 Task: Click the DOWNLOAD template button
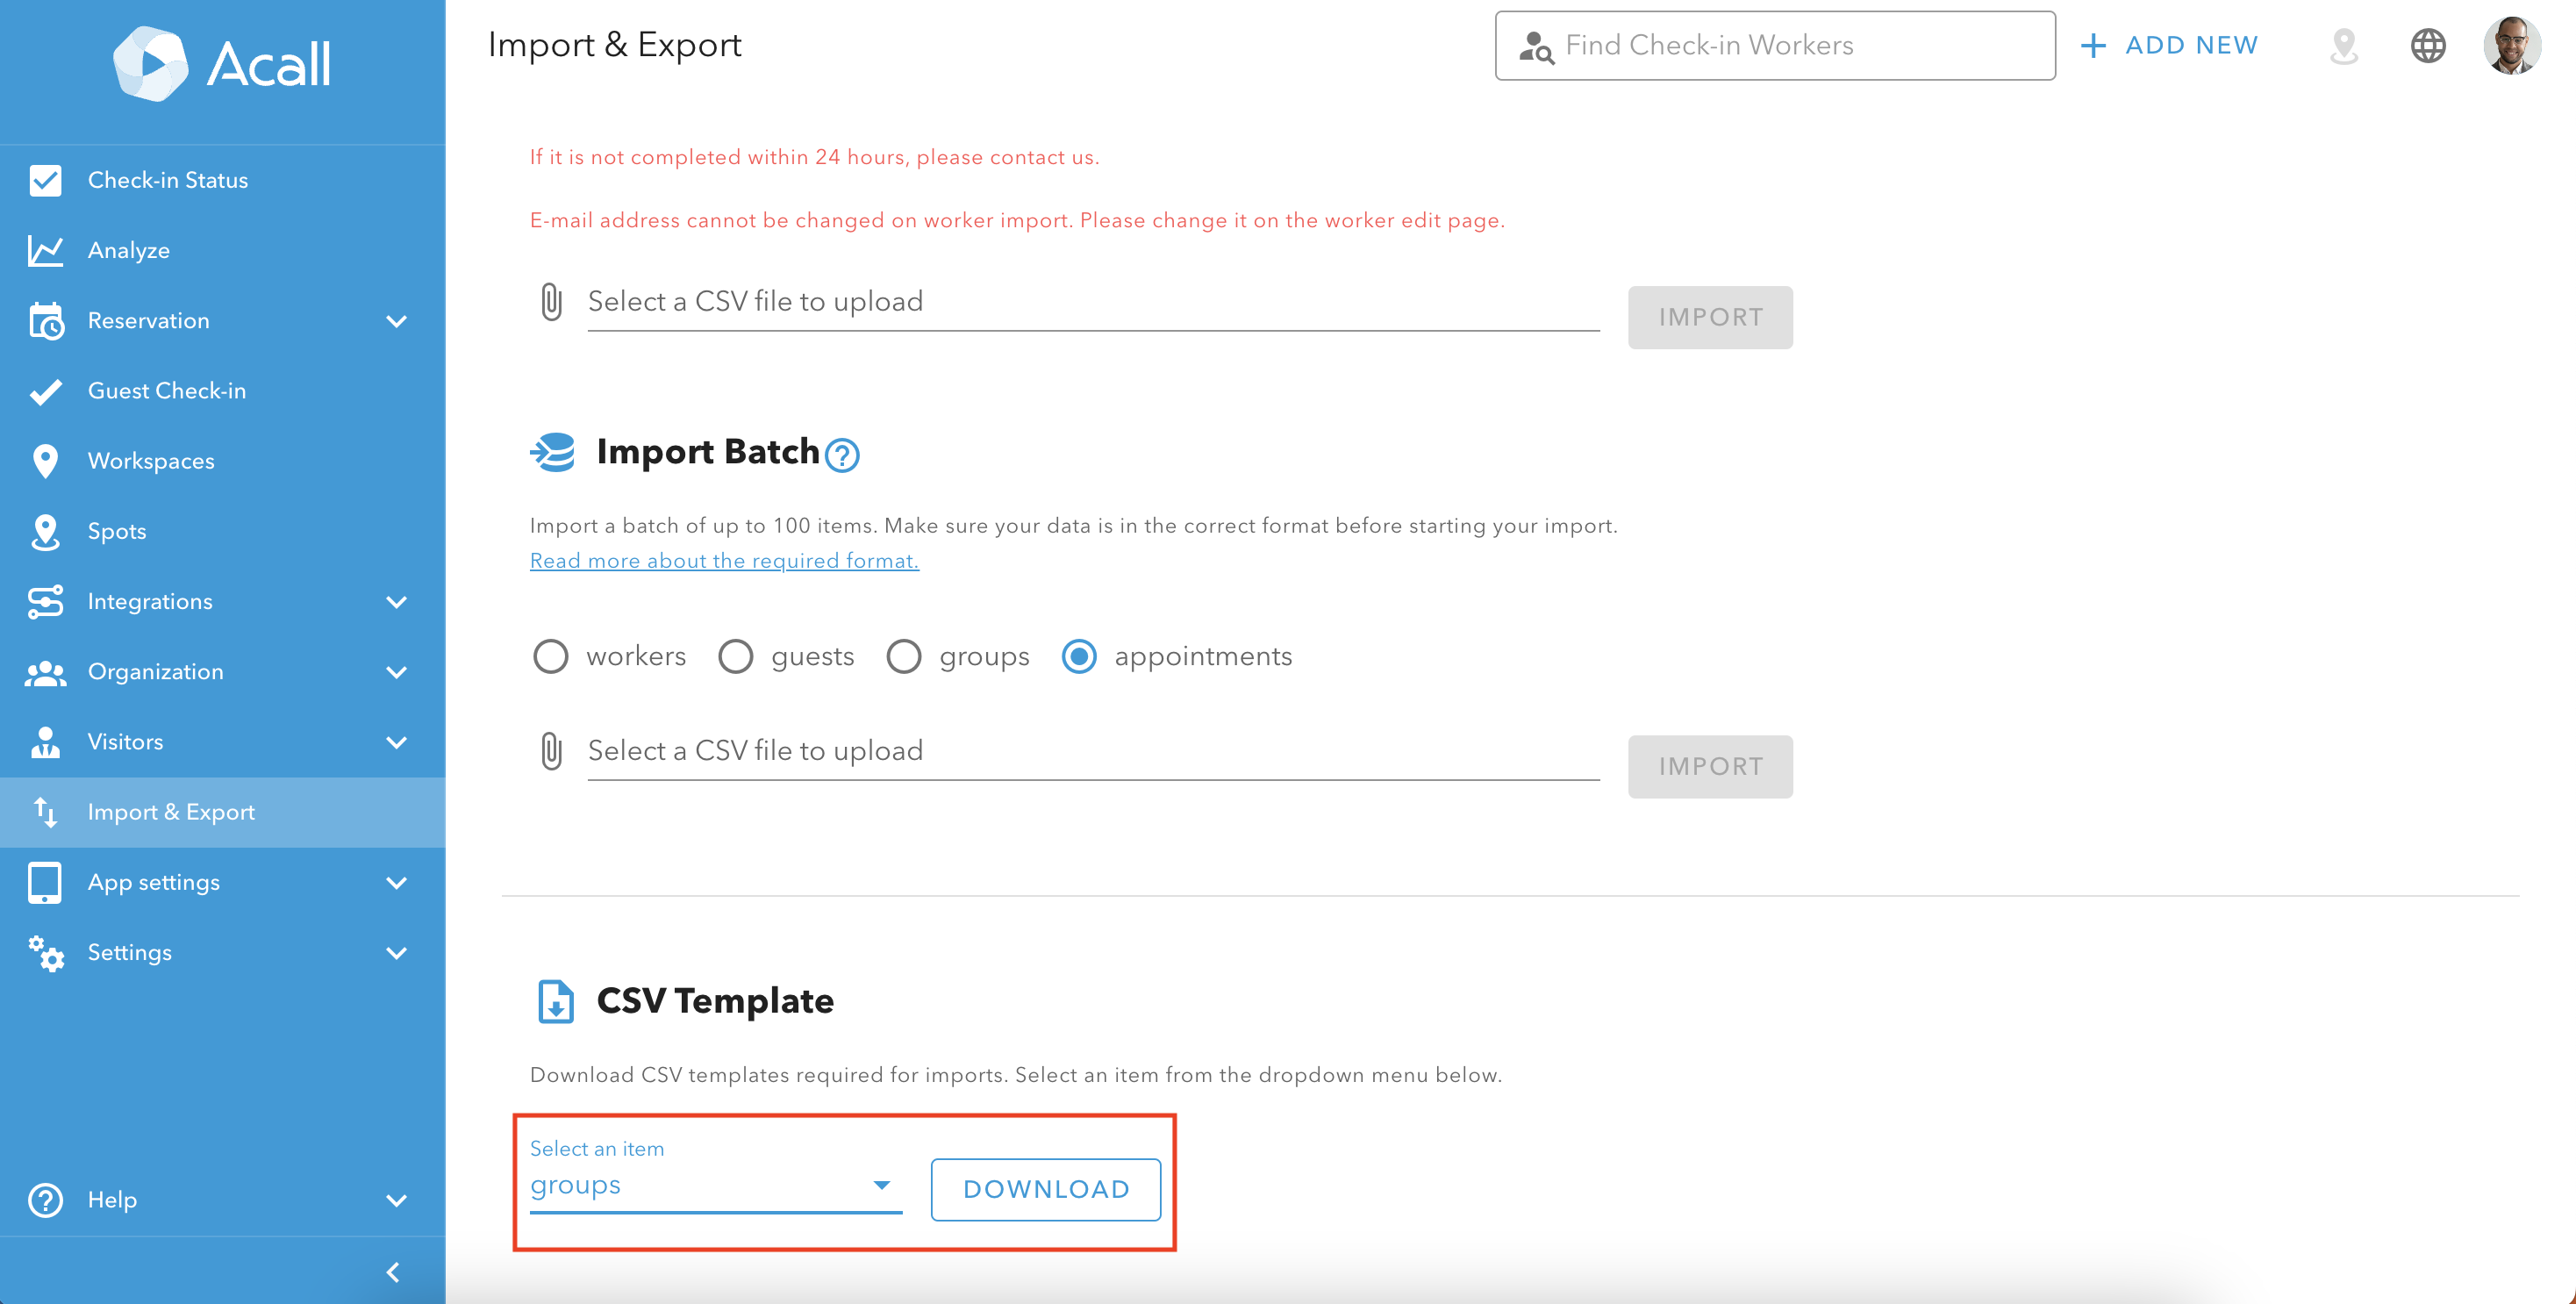pos(1046,1190)
